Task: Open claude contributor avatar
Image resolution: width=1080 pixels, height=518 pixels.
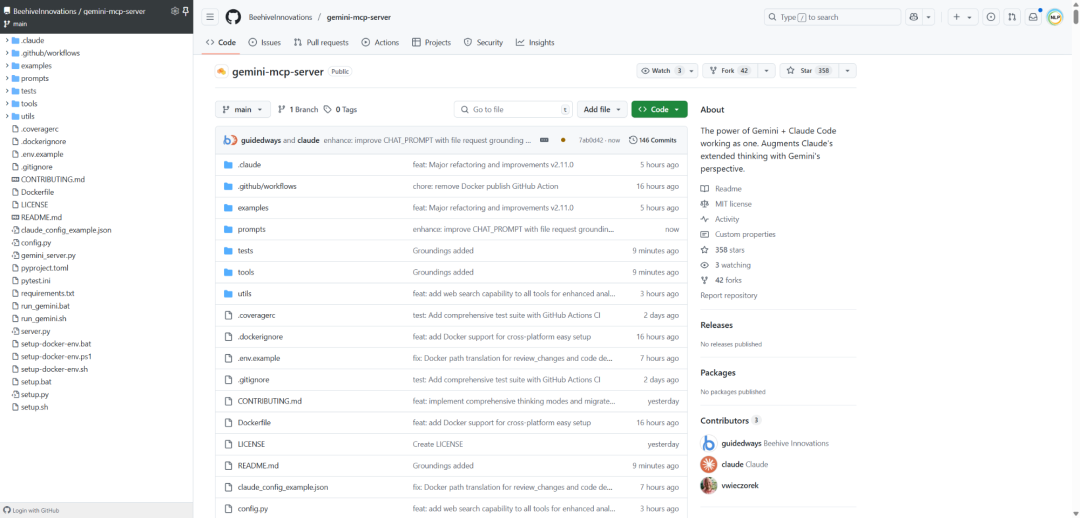Action: (x=709, y=464)
